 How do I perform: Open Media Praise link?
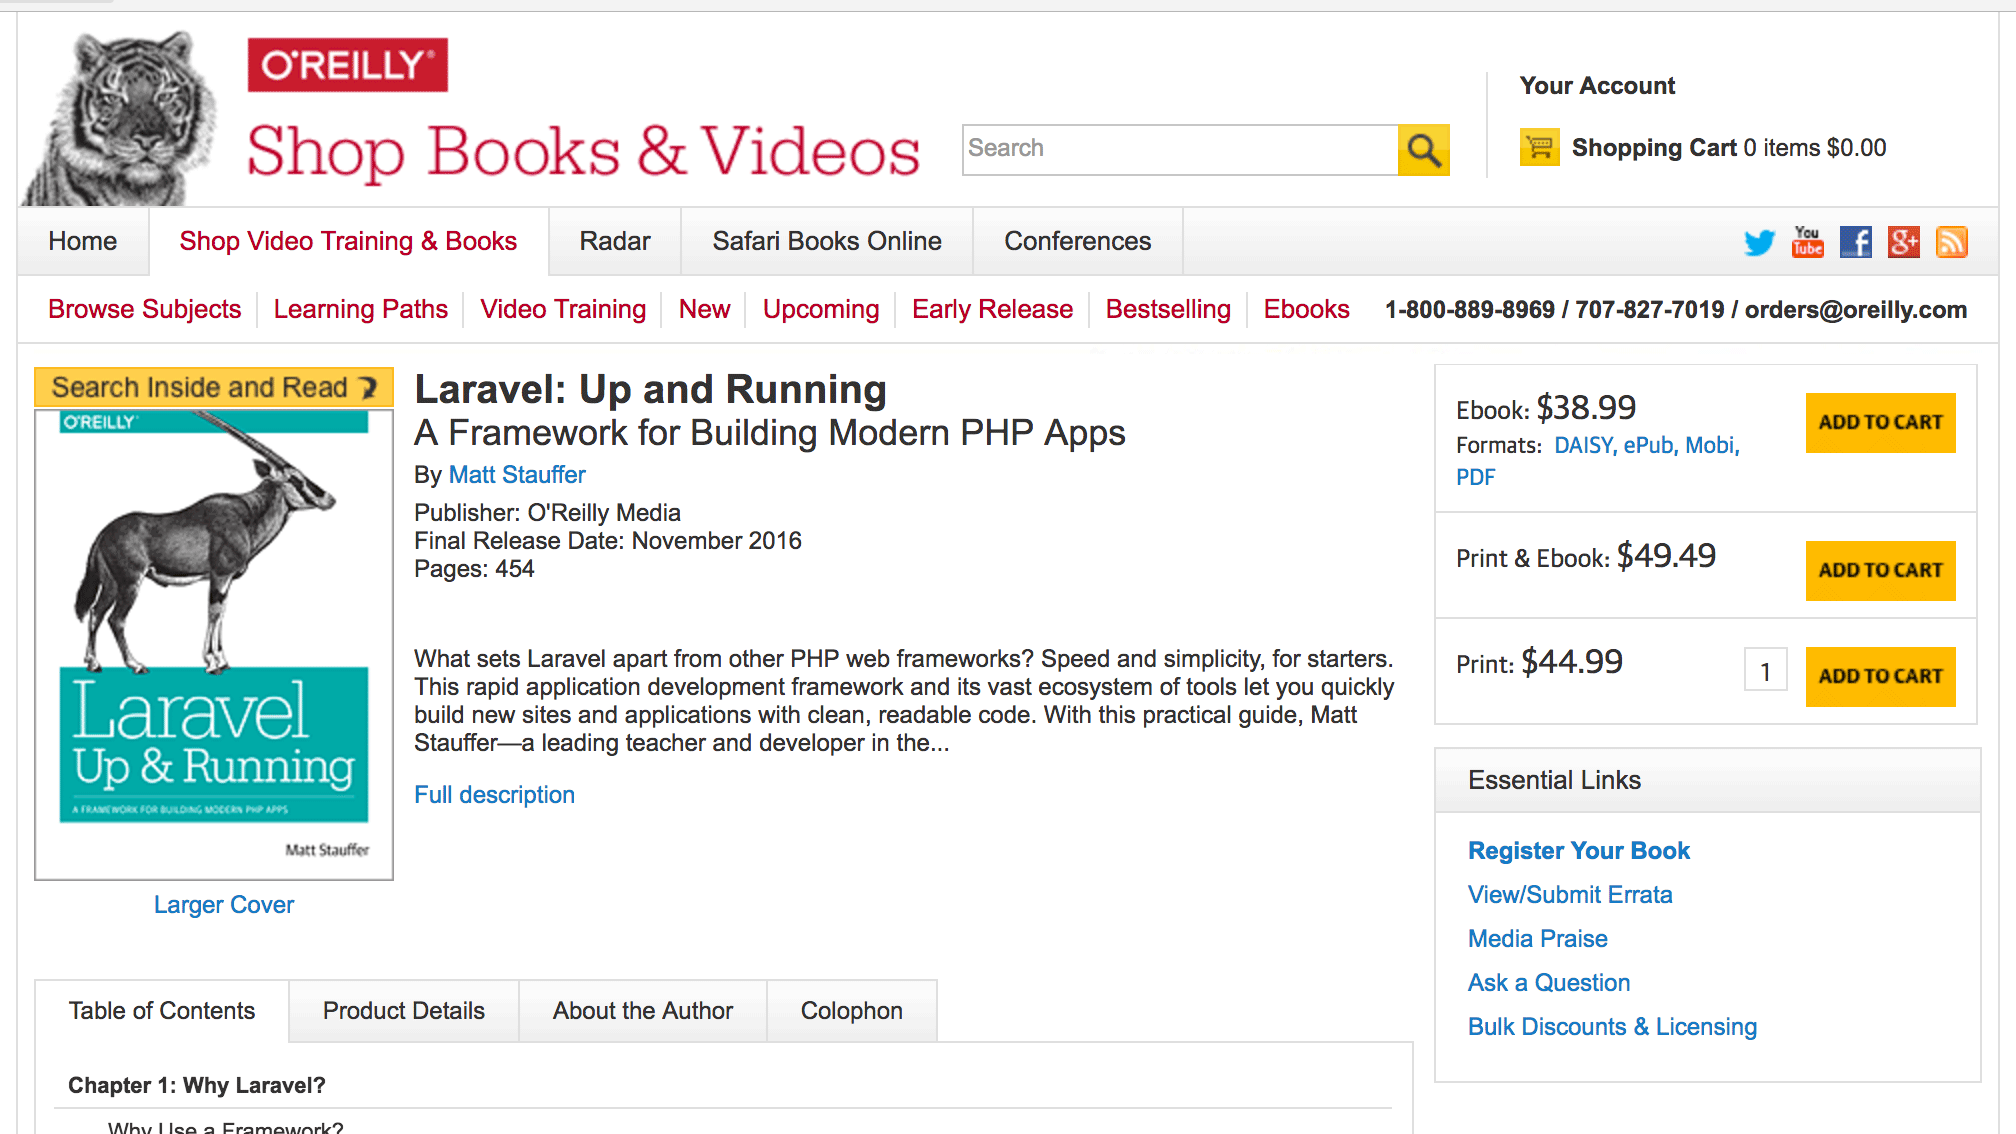point(1538,939)
